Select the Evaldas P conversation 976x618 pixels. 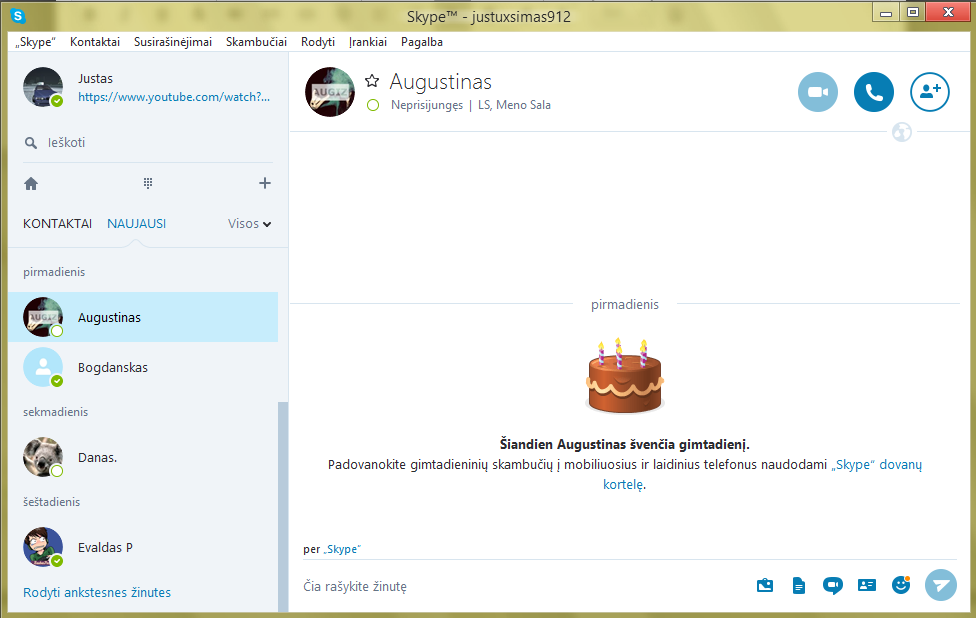point(143,547)
